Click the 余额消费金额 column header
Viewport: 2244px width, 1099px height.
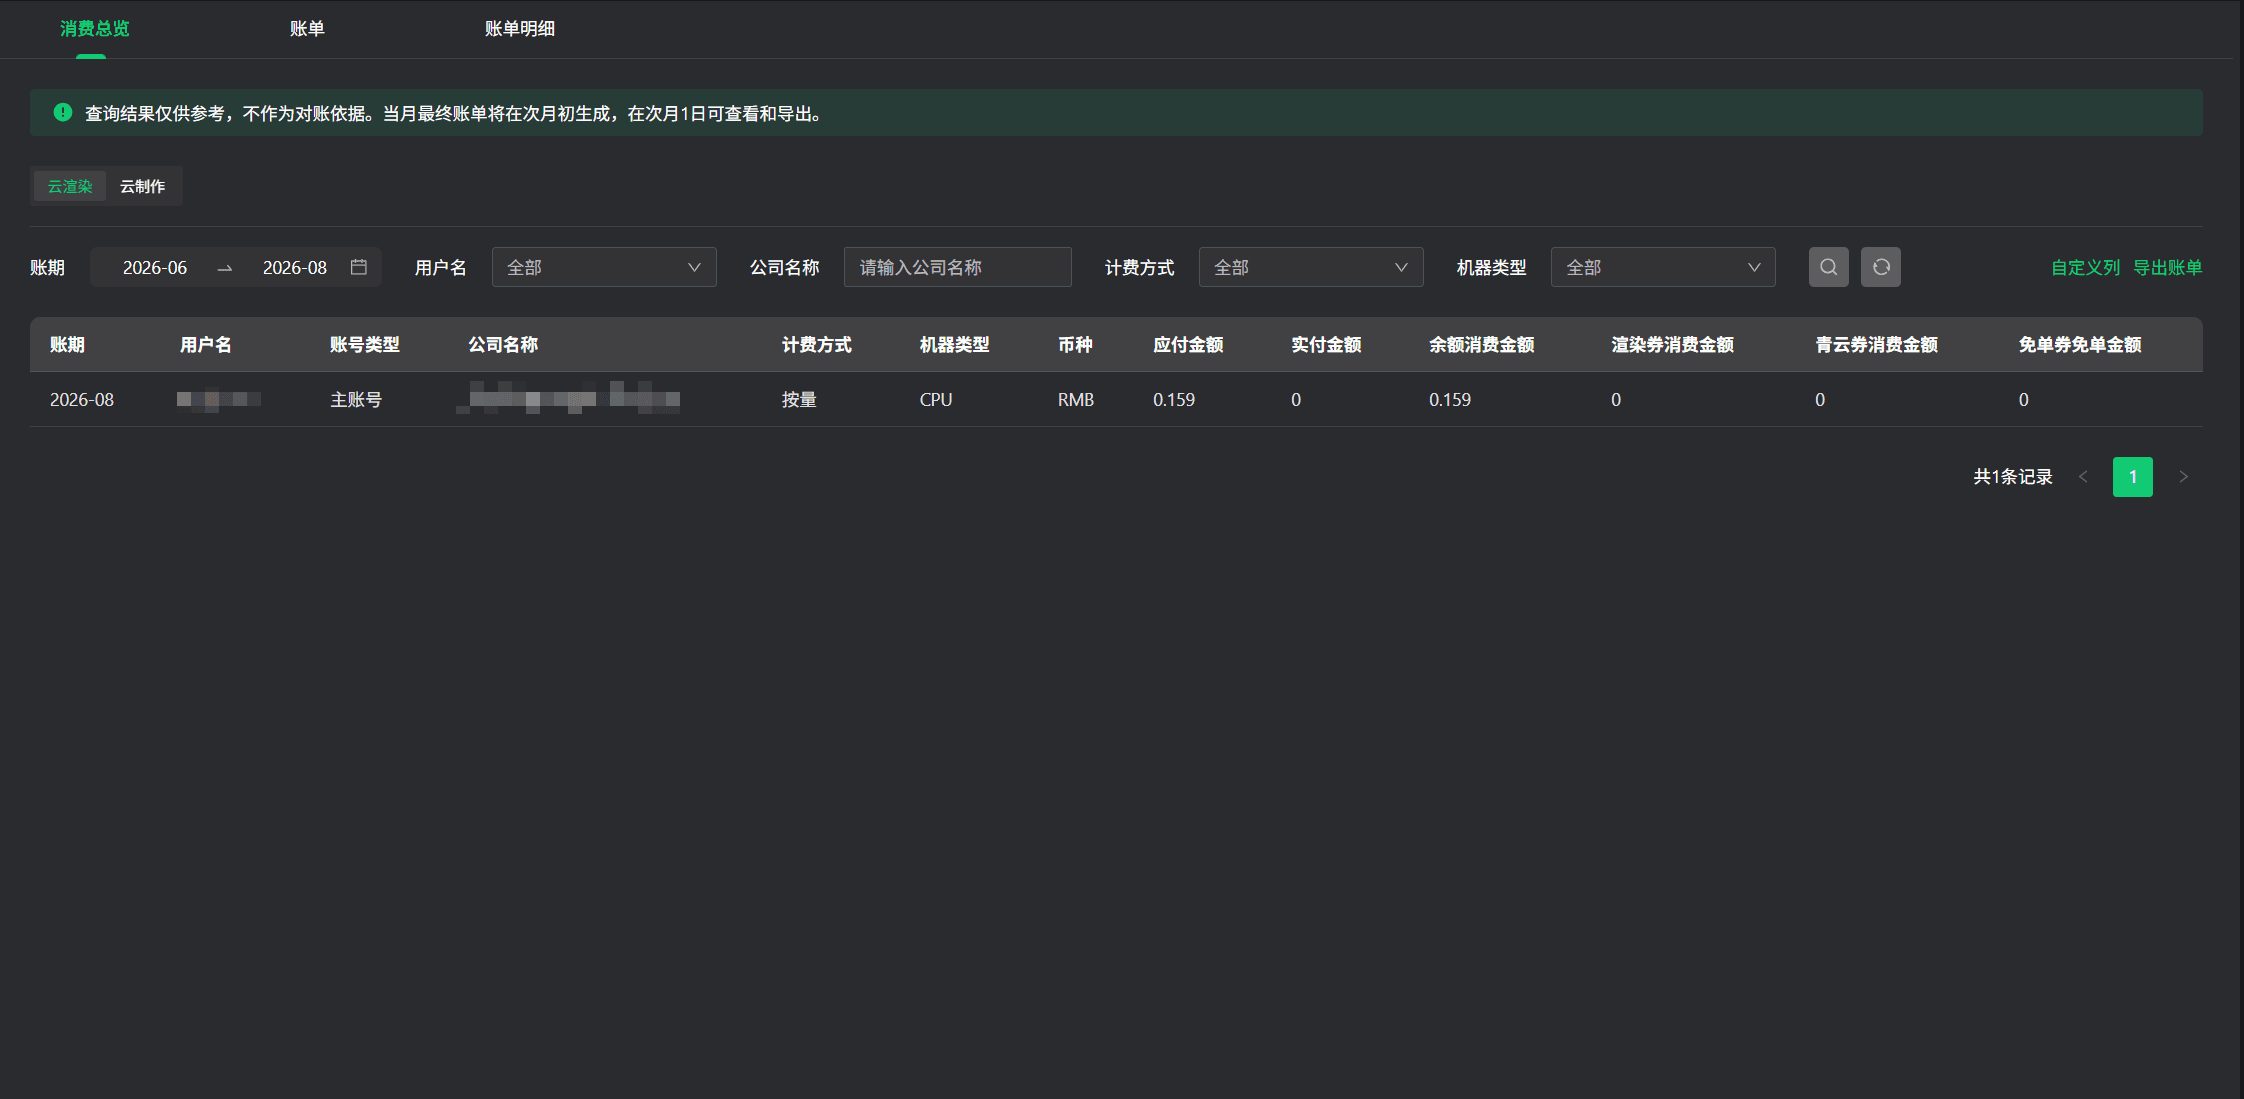coord(1481,345)
